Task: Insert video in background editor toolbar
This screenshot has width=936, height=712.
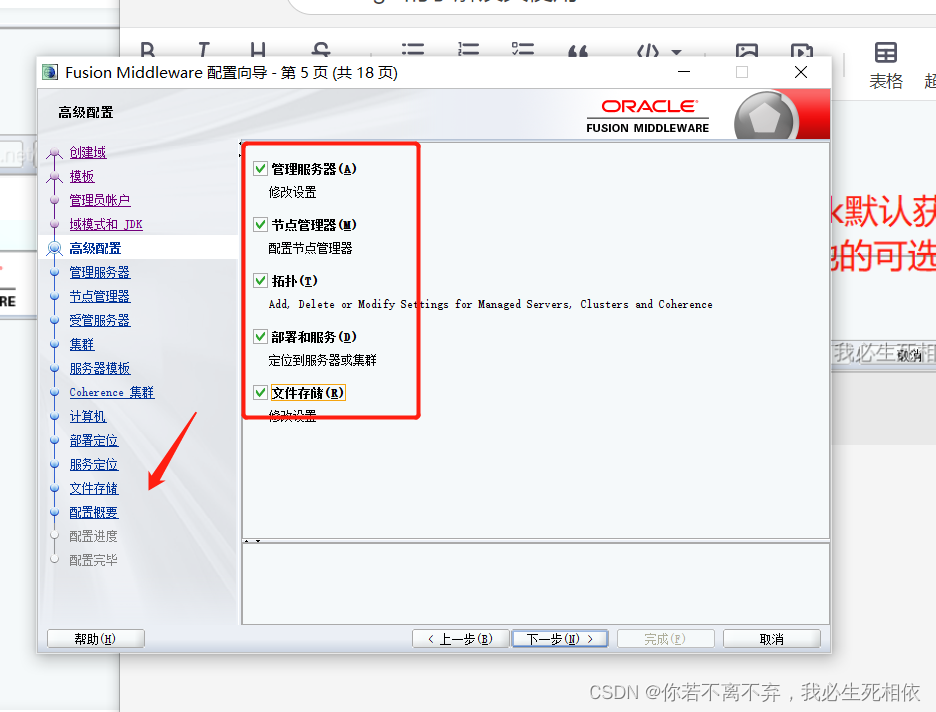Action: (801, 50)
